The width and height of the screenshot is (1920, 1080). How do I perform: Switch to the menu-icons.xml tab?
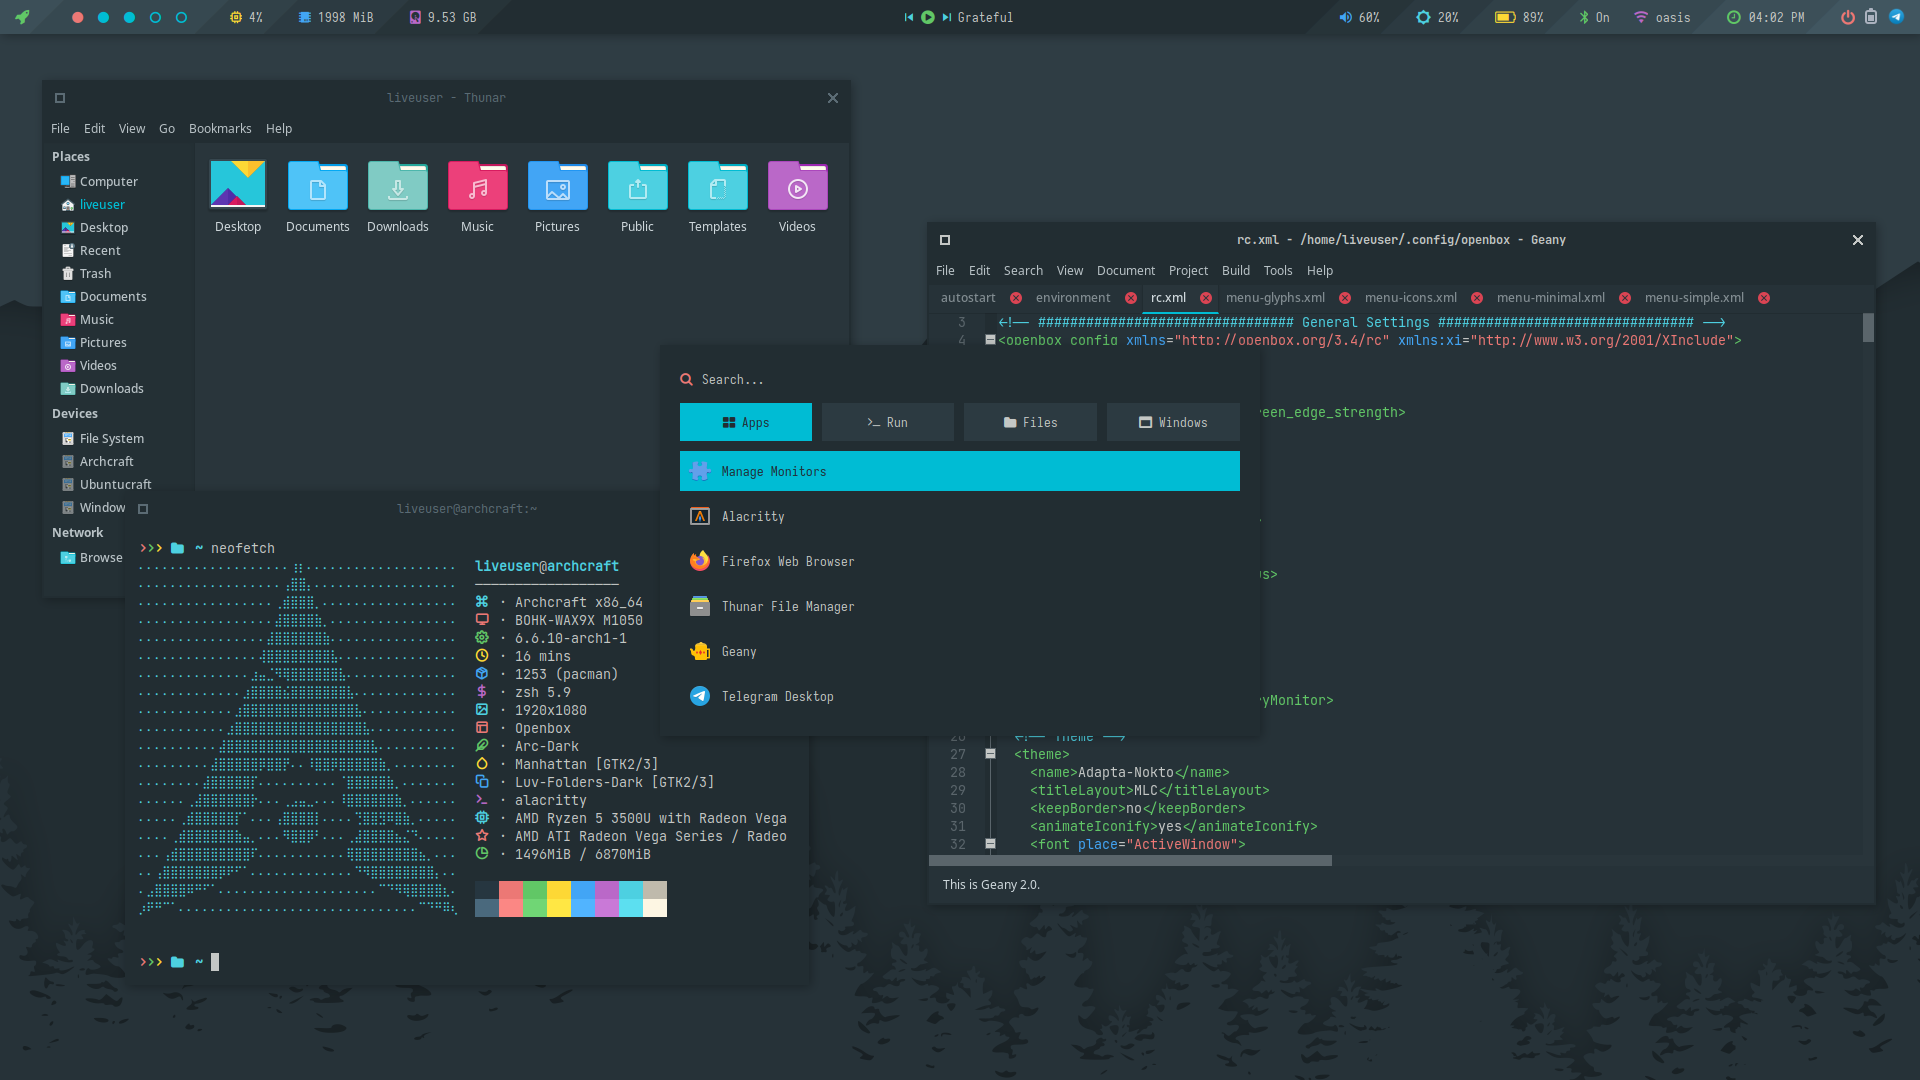(x=1410, y=298)
